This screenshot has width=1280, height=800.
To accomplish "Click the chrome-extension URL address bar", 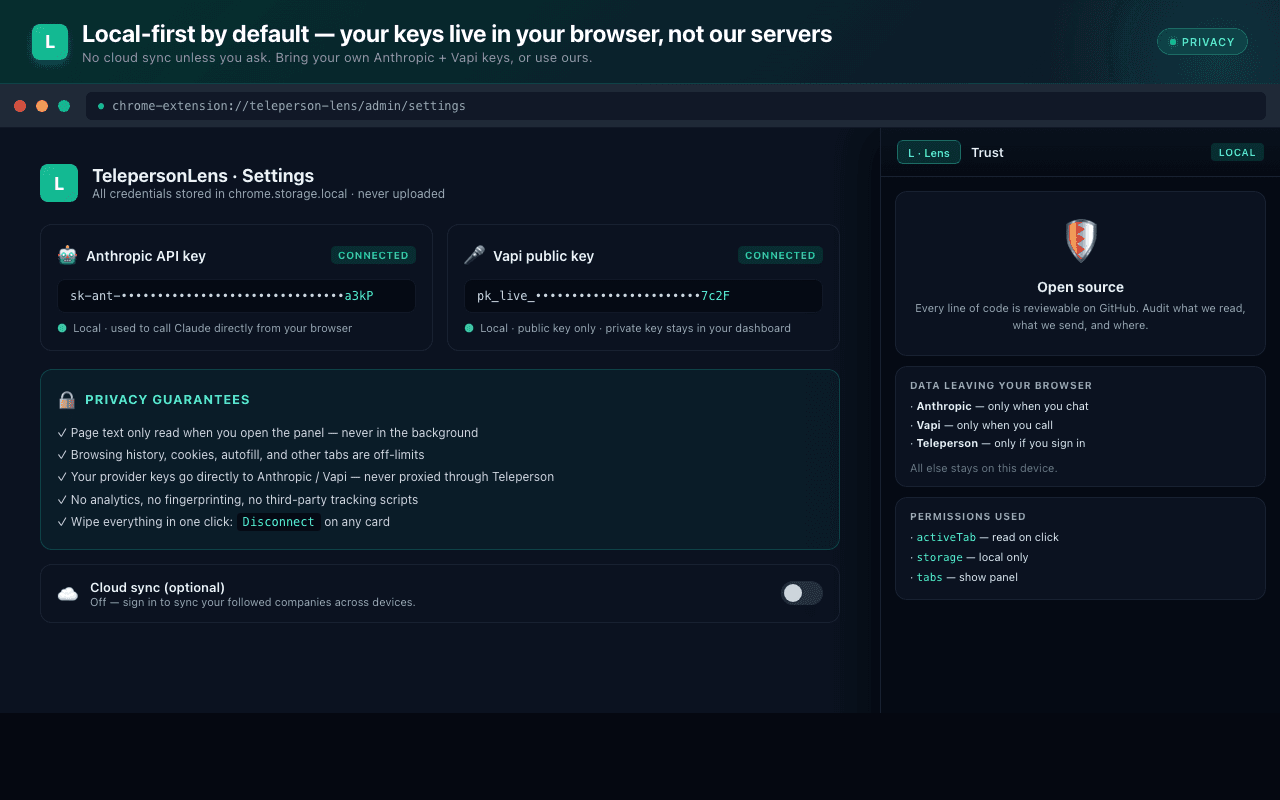I will coord(676,106).
